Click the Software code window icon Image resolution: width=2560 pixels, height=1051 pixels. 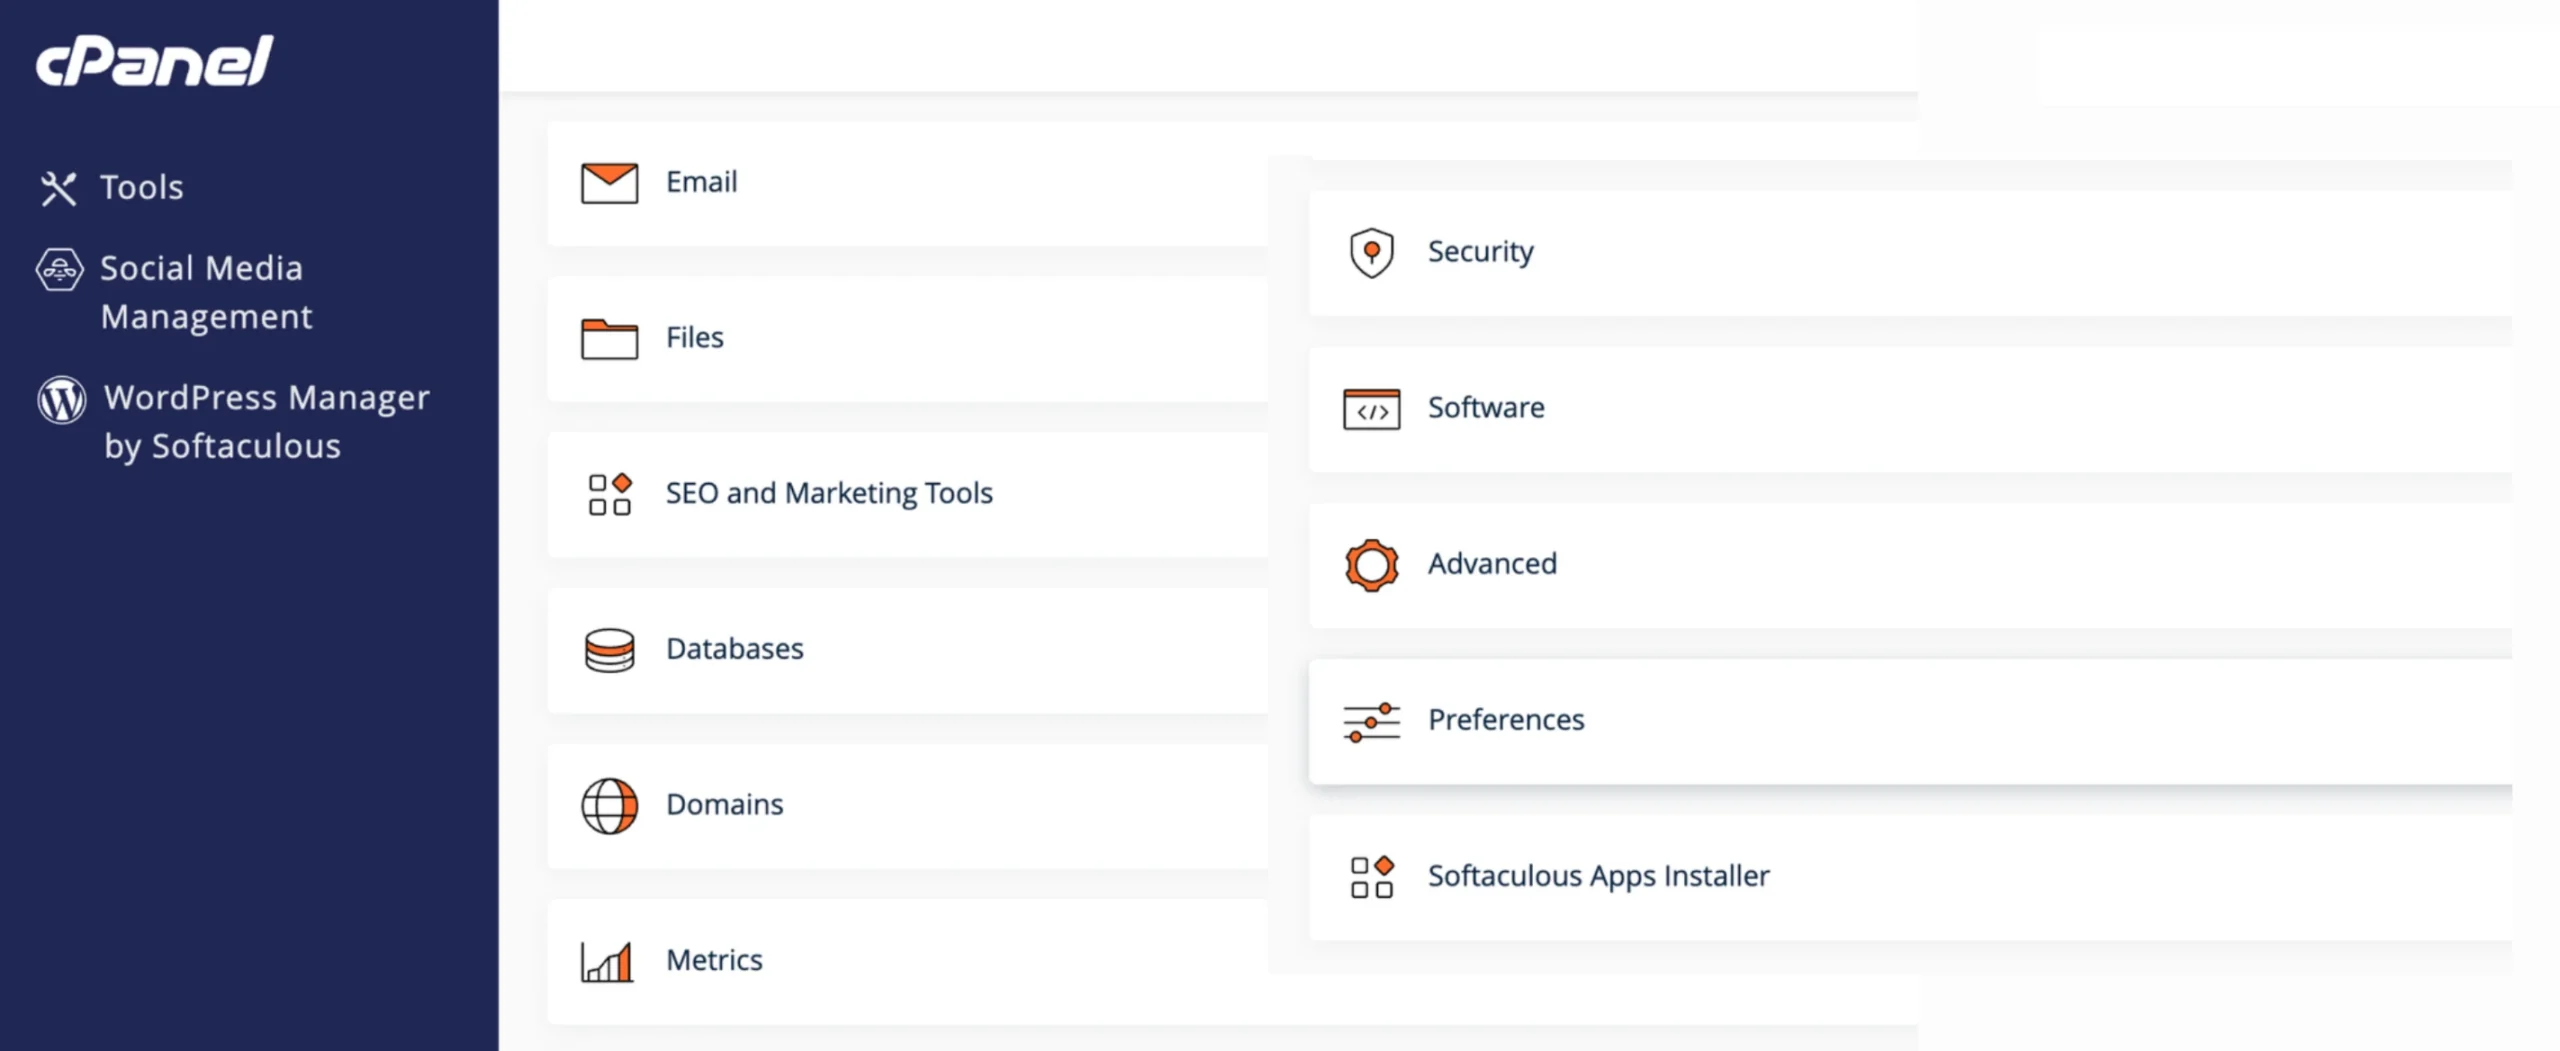(x=1371, y=409)
